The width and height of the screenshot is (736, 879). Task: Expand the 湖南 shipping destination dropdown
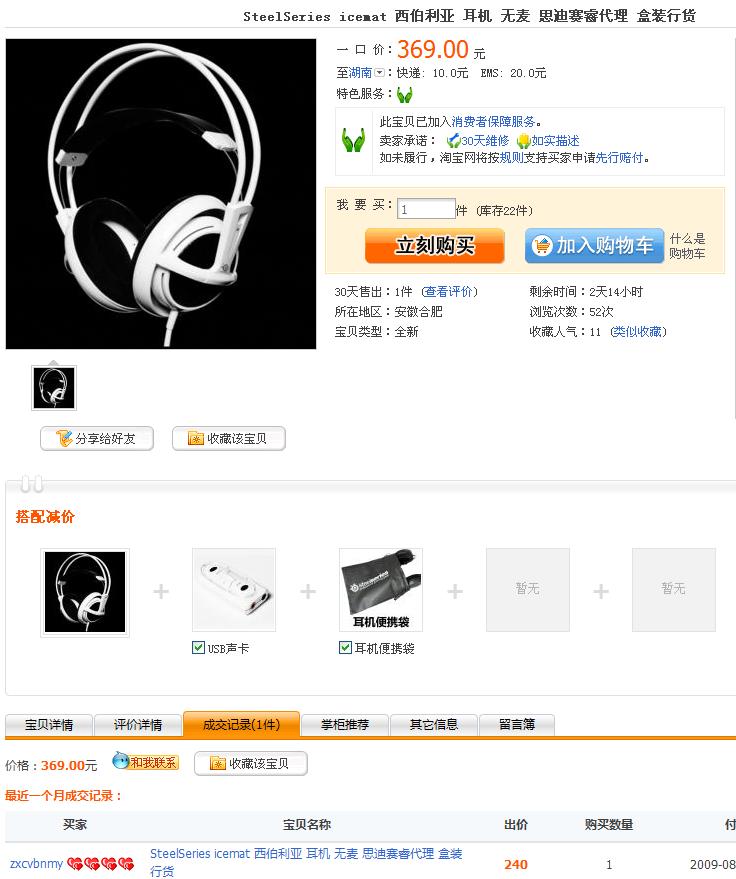click(379, 73)
